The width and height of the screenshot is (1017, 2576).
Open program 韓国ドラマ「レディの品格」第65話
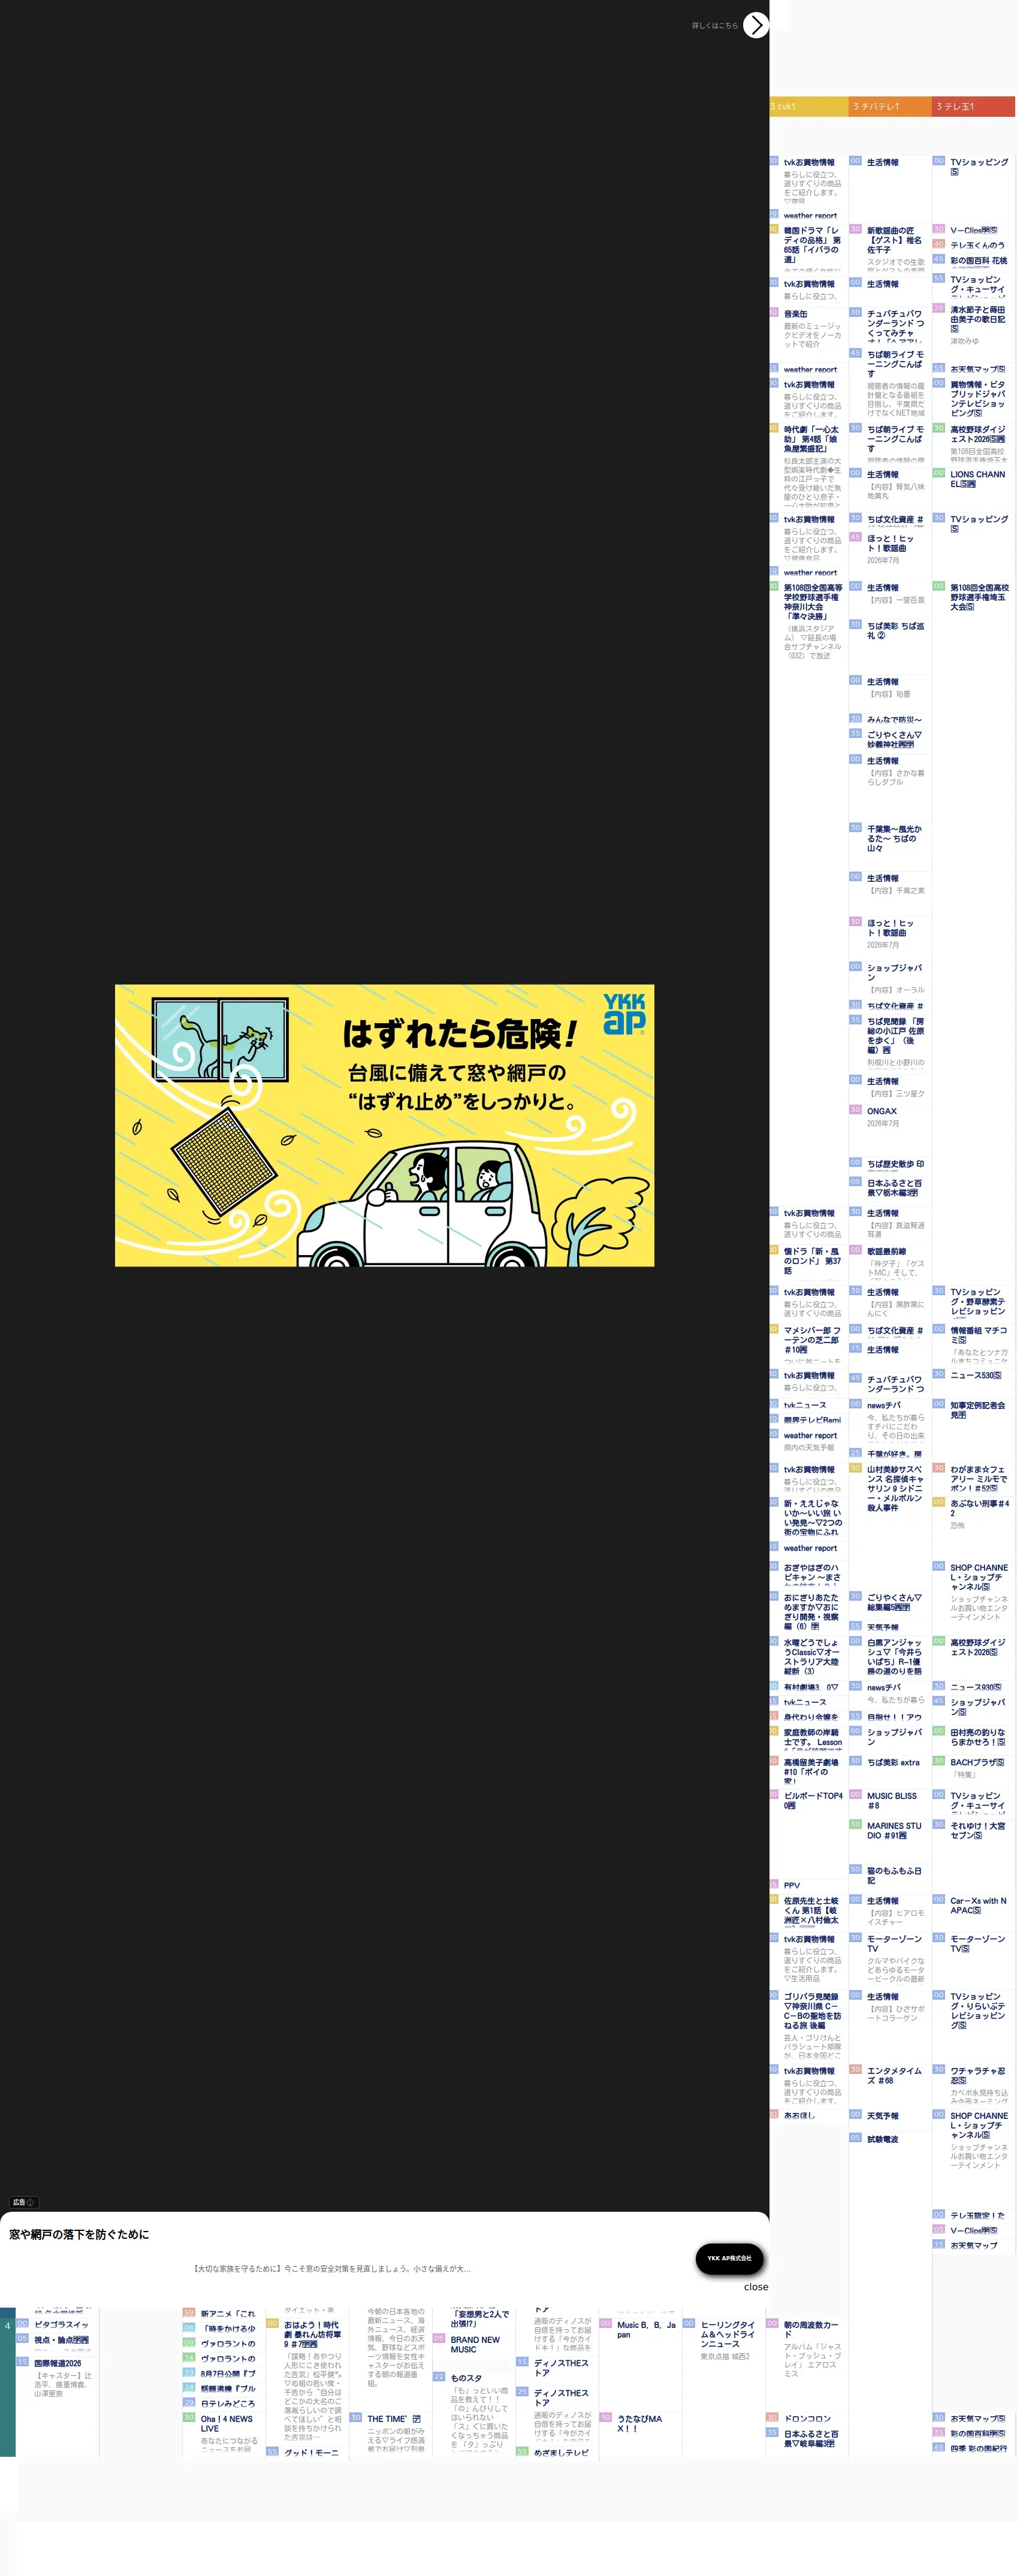point(812,245)
